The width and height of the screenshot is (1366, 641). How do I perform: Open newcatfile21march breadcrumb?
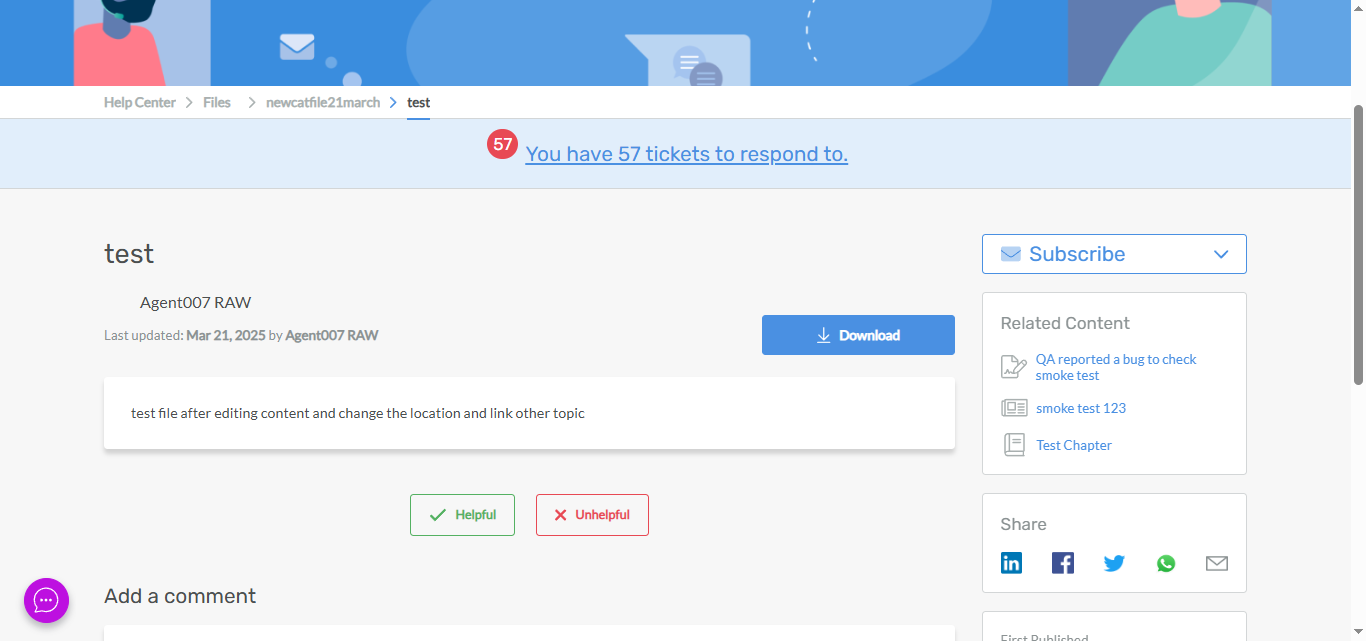tap(322, 102)
